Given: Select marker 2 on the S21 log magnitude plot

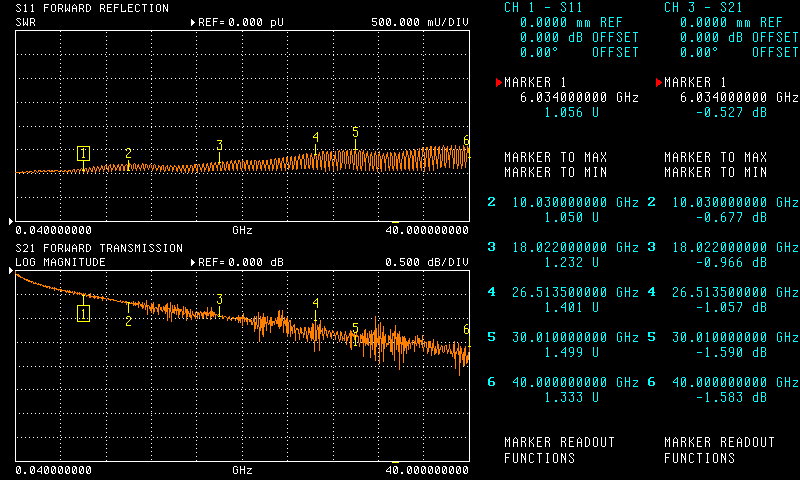Looking at the screenshot, I should pyautogui.click(x=128, y=320).
